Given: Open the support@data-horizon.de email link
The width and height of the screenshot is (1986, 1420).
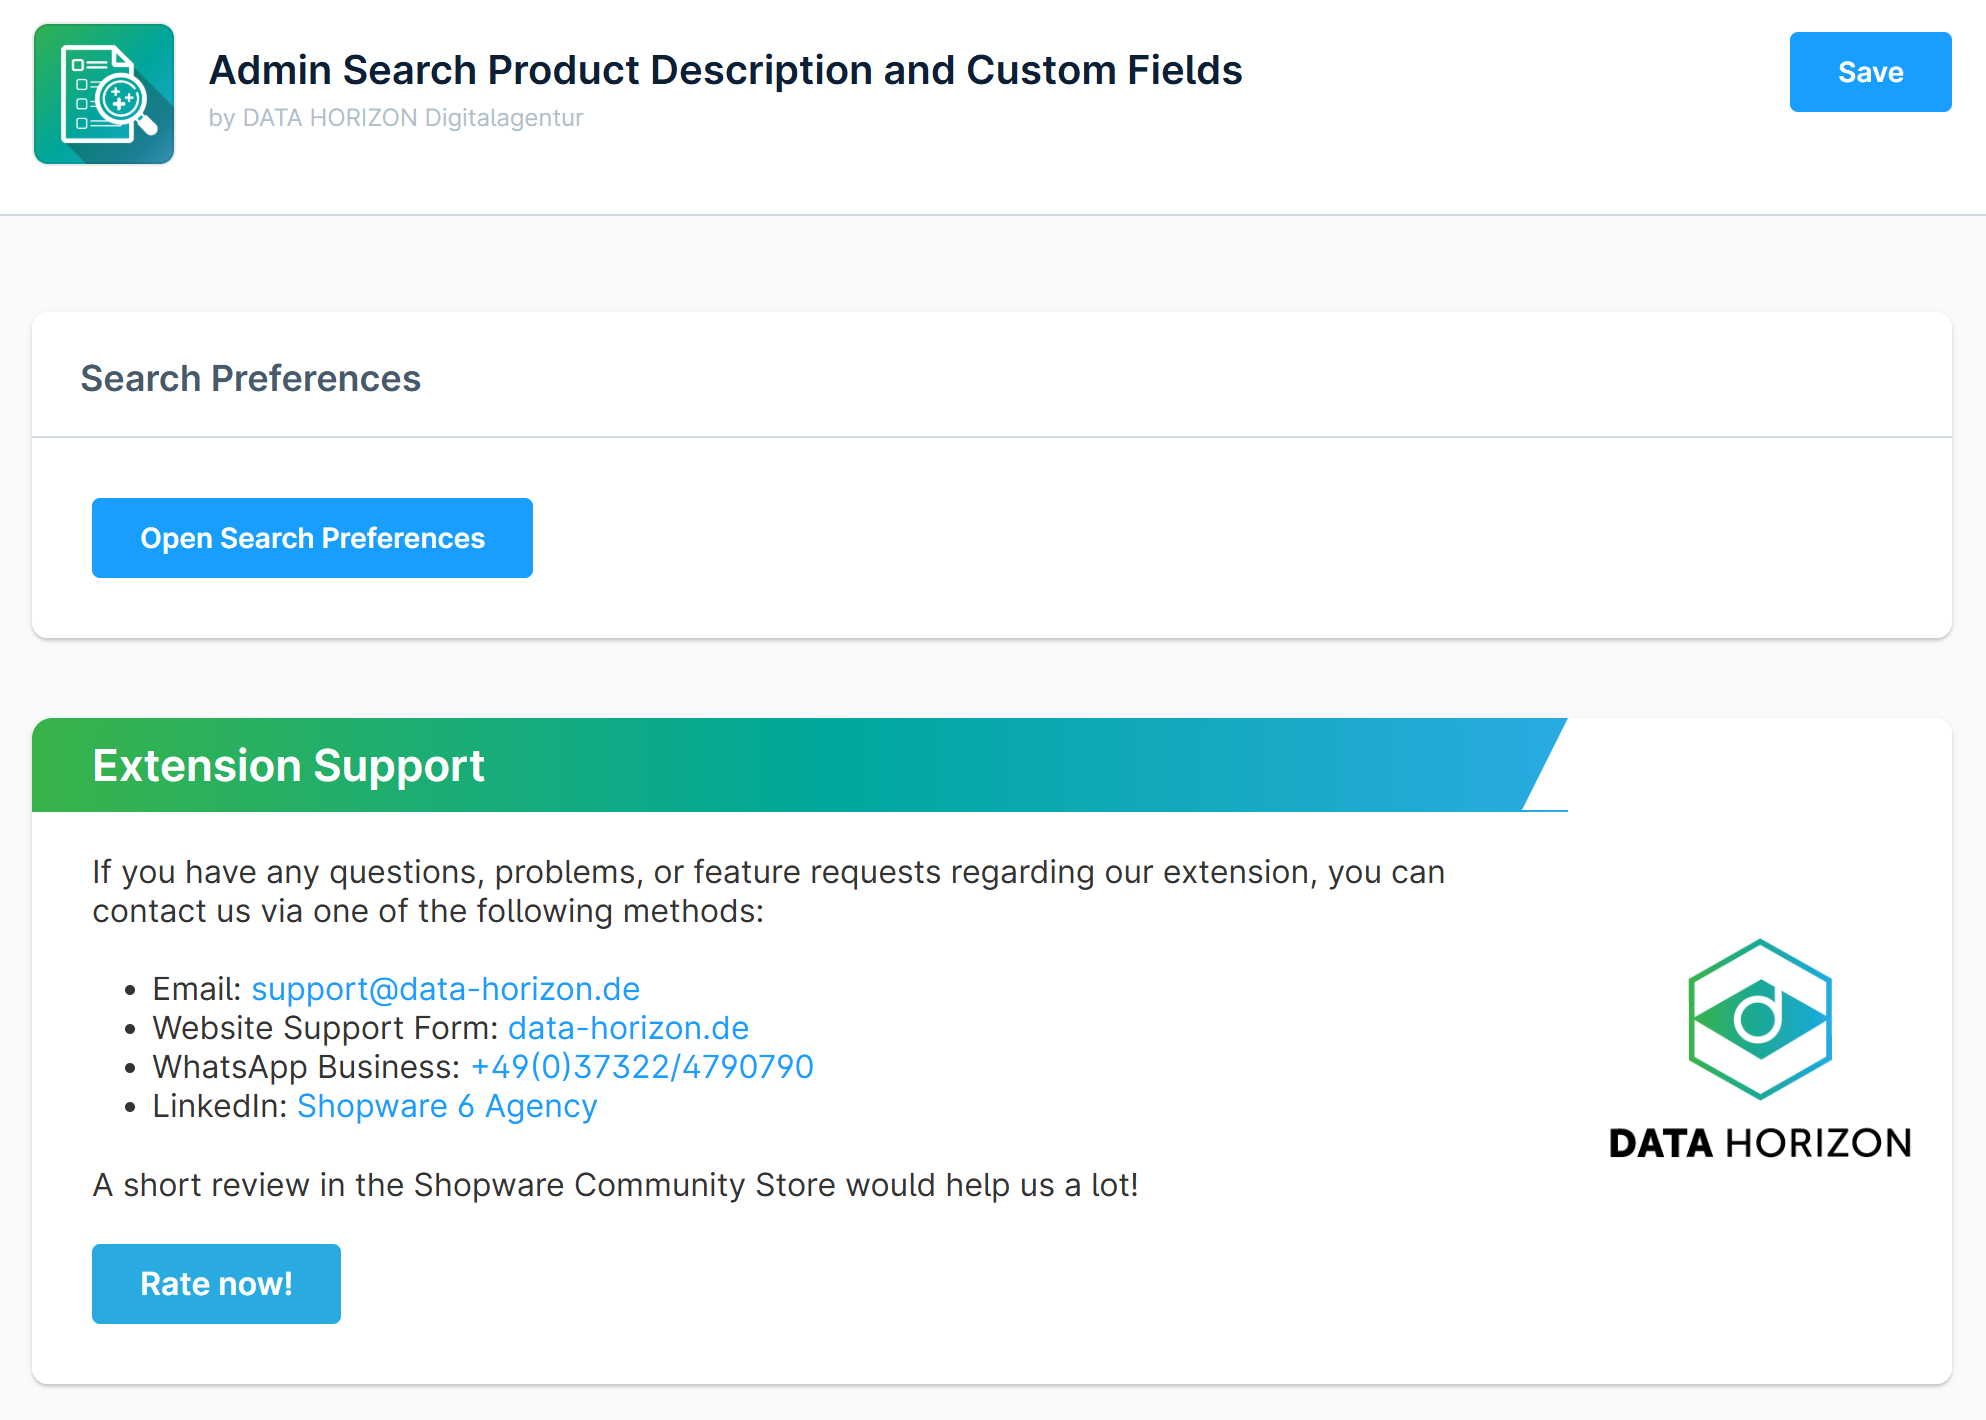Looking at the screenshot, I should (445, 989).
